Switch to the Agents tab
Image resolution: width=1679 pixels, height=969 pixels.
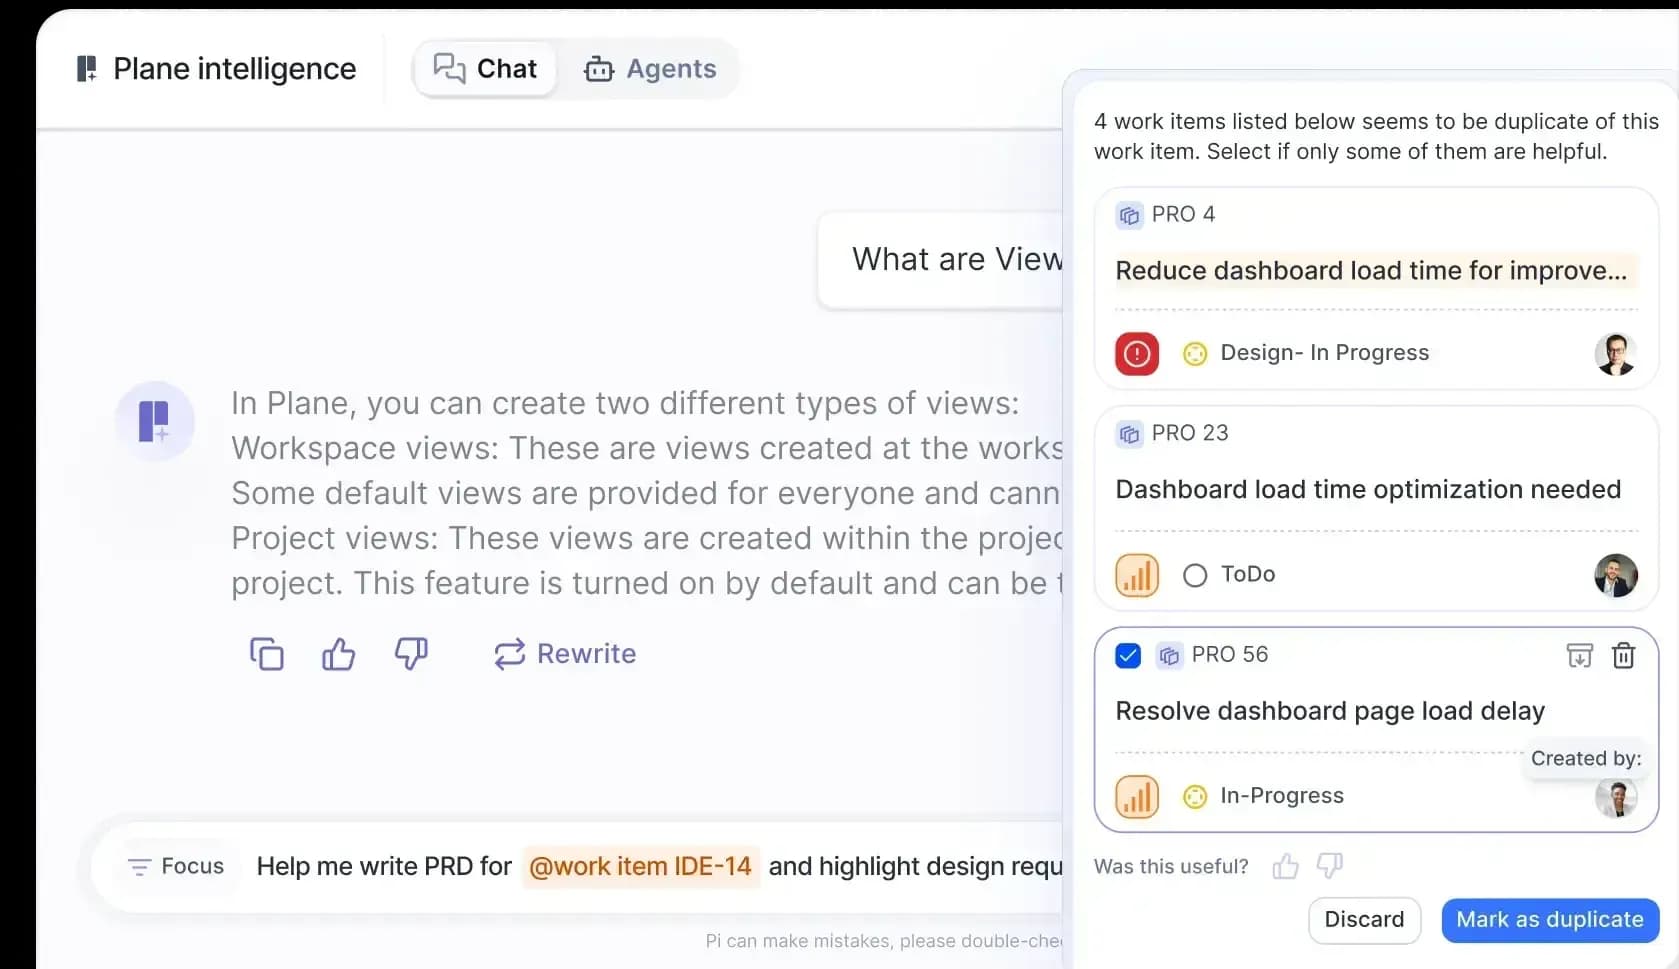click(x=651, y=68)
